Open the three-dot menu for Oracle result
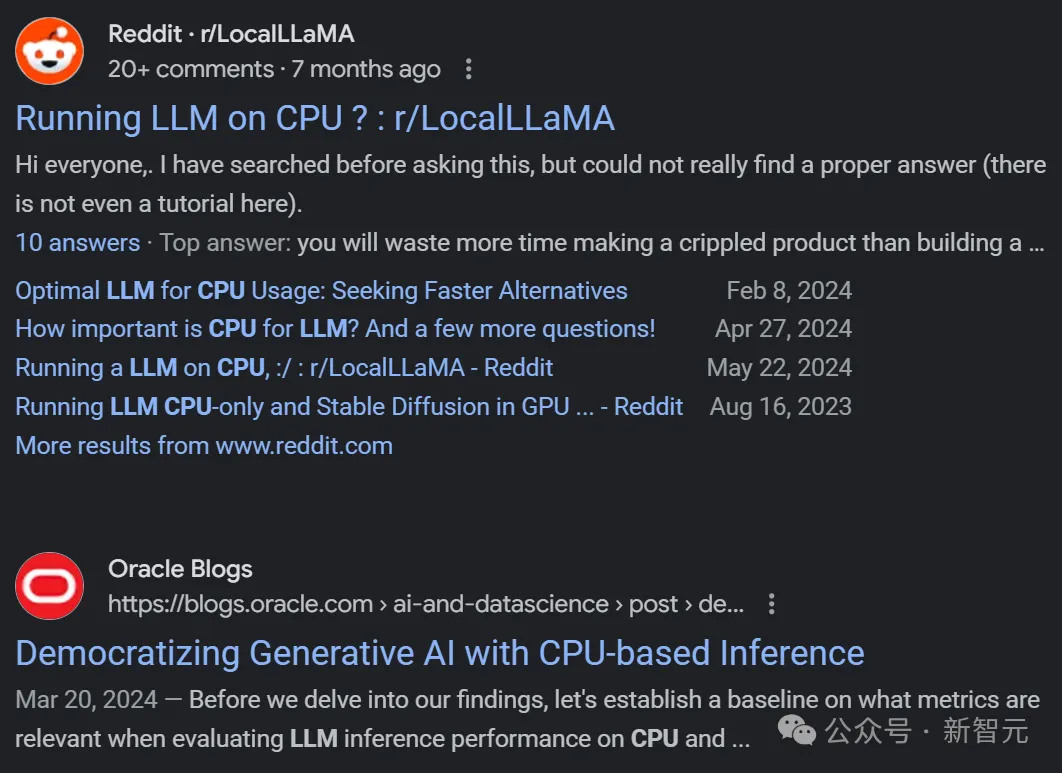The image size is (1062, 773). (x=771, y=605)
